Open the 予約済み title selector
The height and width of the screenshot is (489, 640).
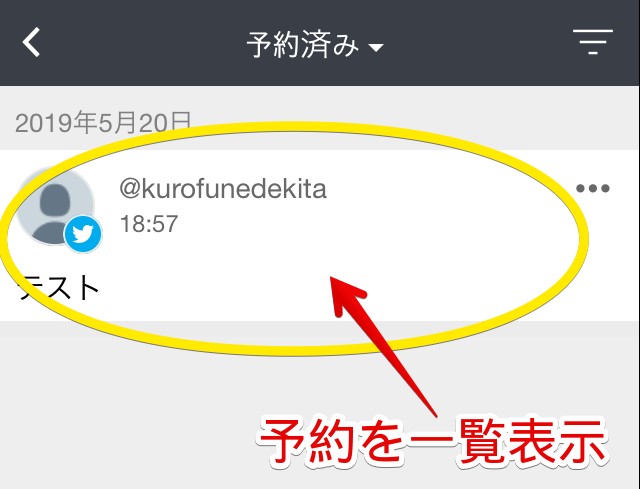click(315, 44)
